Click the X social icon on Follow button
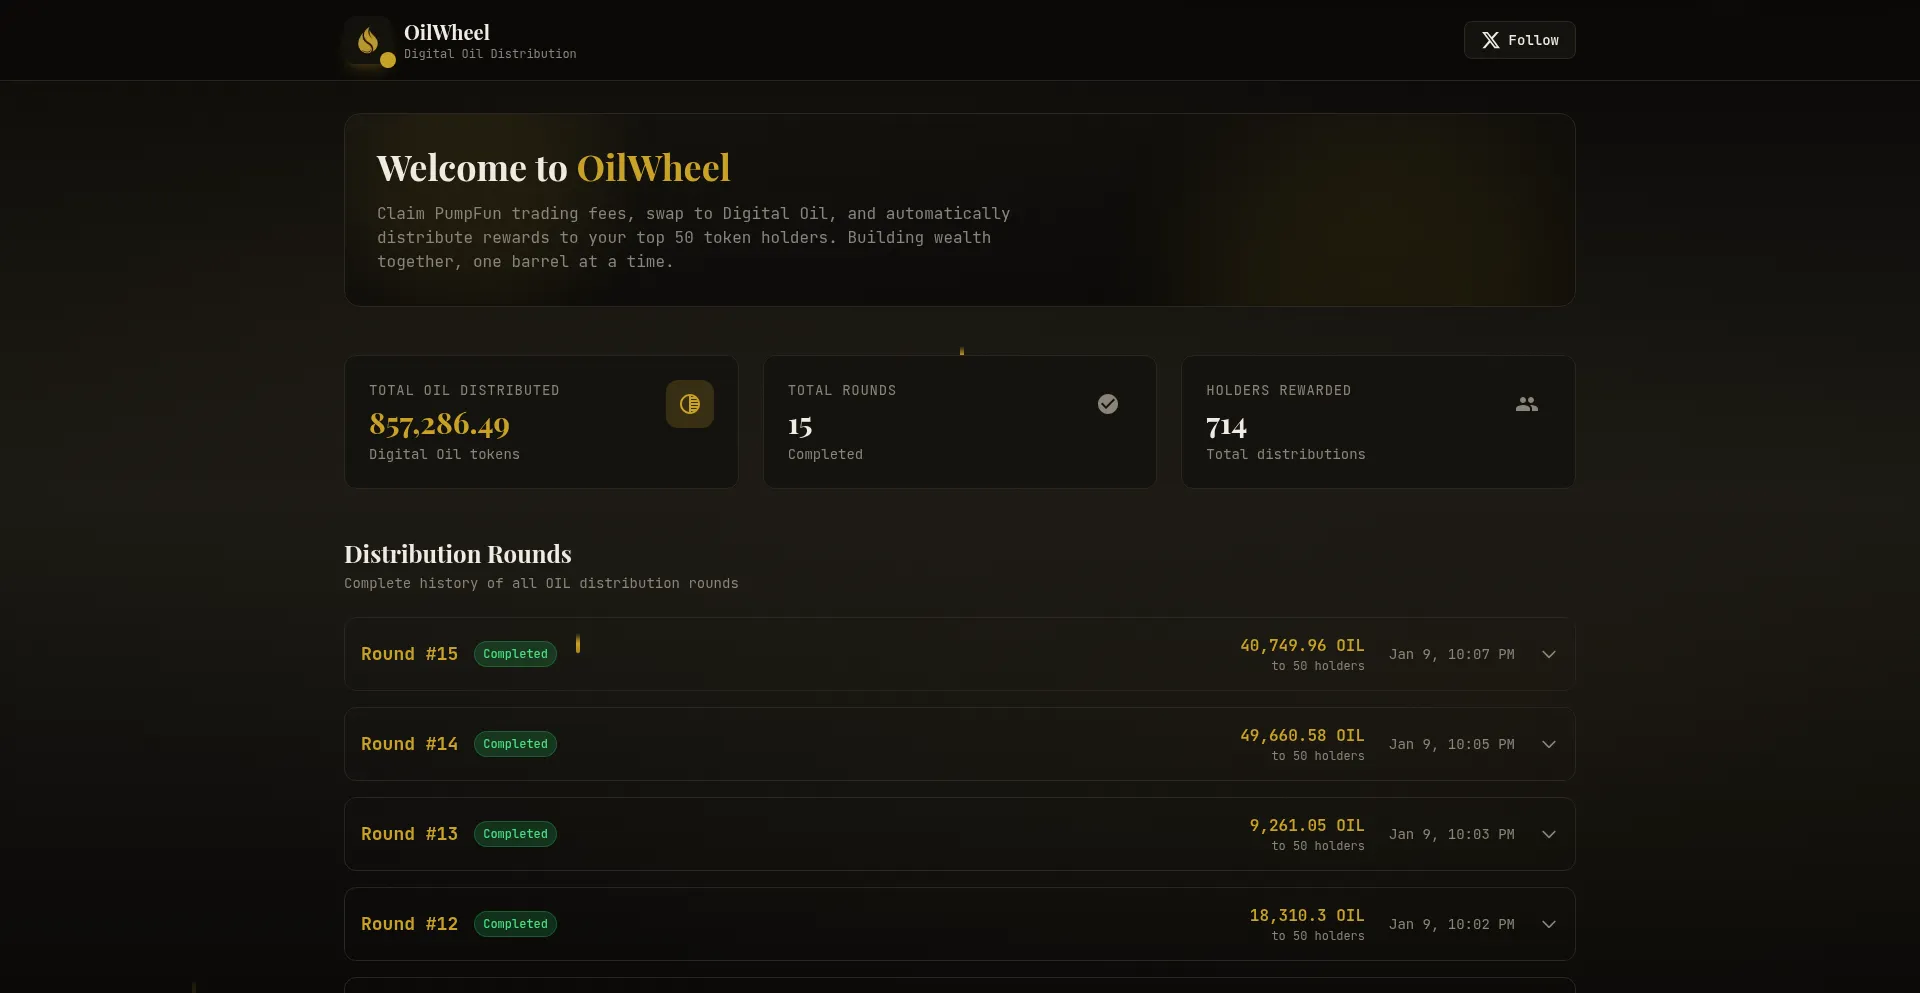This screenshot has height=993, width=1920. [x=1491, y=40]
